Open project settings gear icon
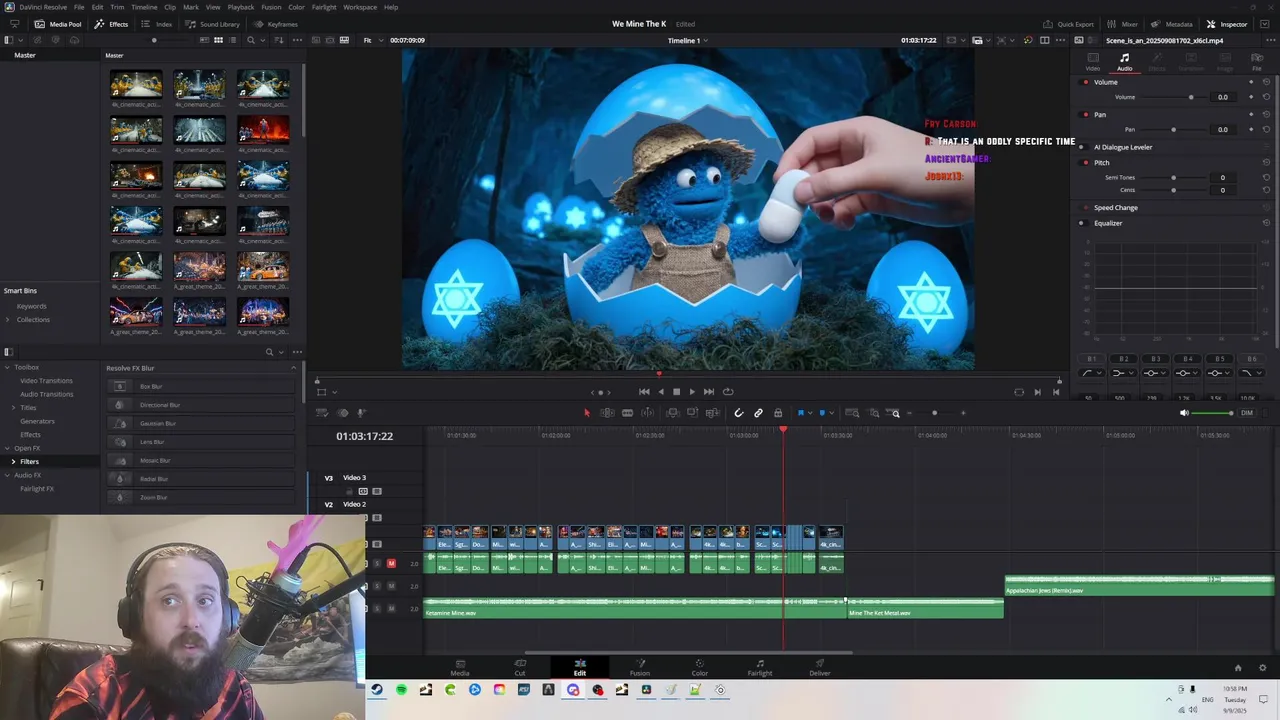 click(1262, 668)
